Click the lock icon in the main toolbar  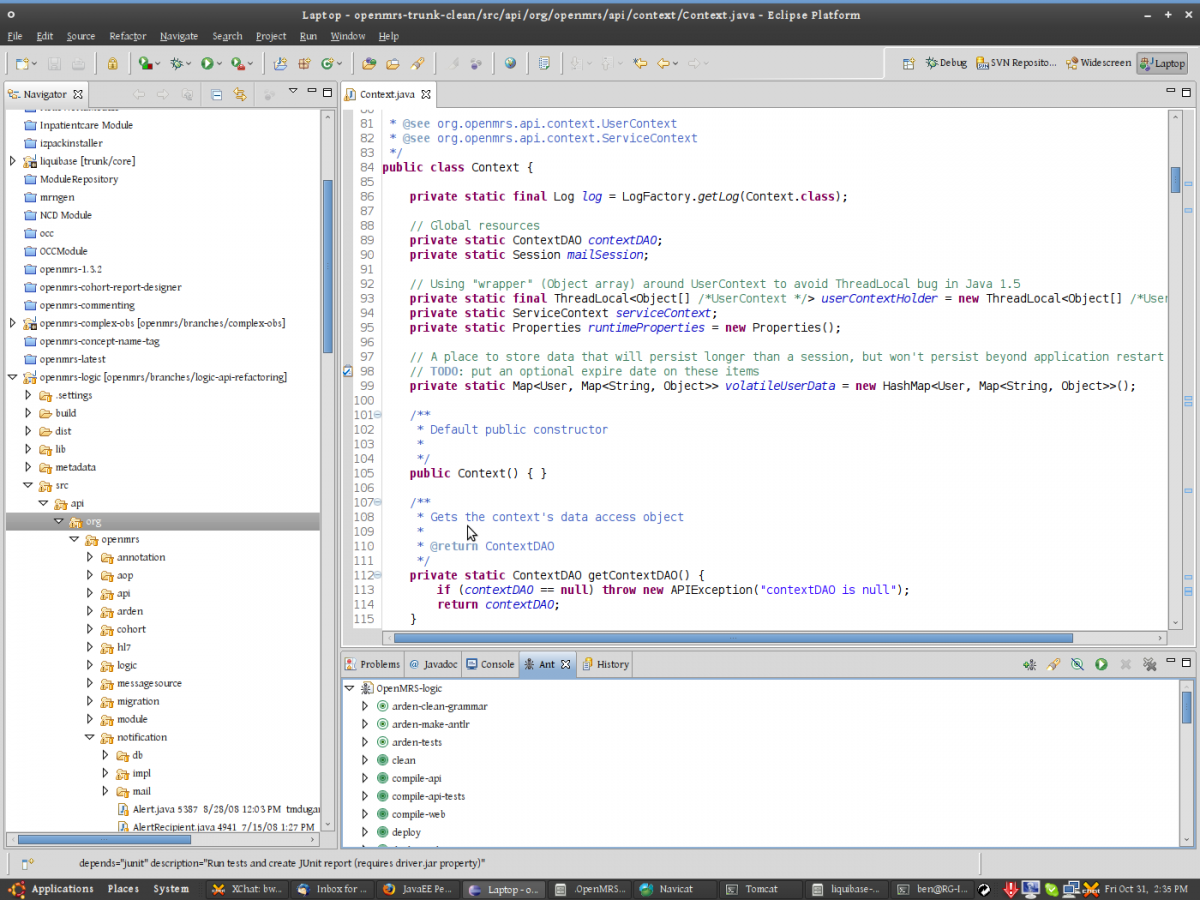click(112, 63)
